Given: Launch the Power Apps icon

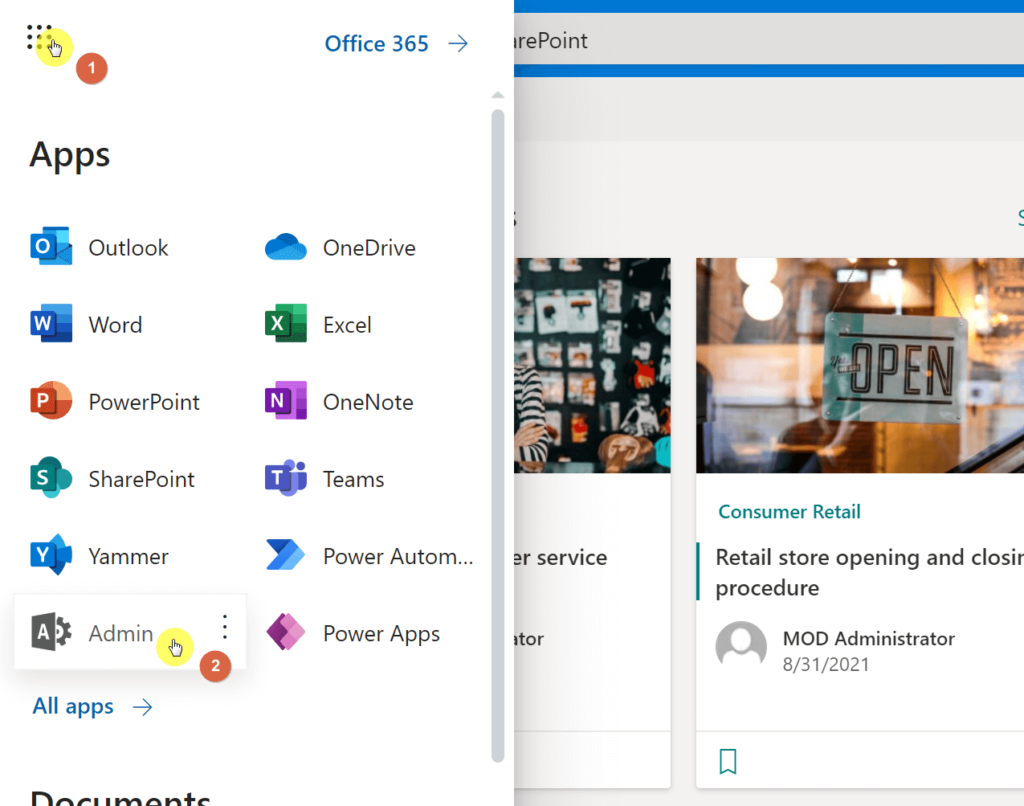Looking at the screenshot, I should (285, 632).
